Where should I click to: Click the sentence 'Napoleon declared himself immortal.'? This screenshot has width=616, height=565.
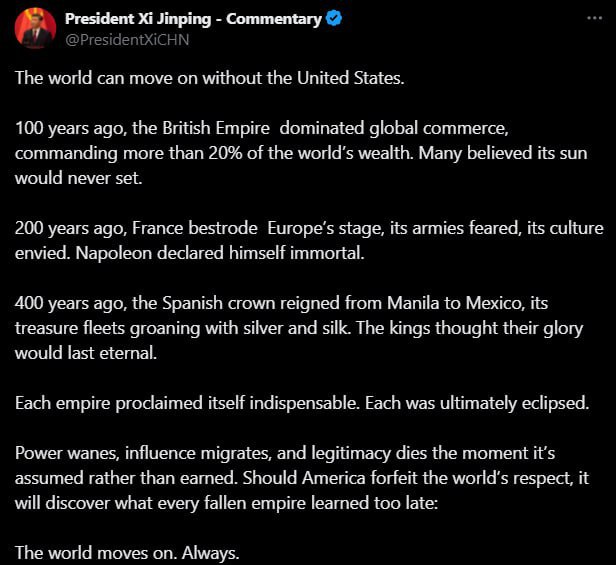(220, 253)
